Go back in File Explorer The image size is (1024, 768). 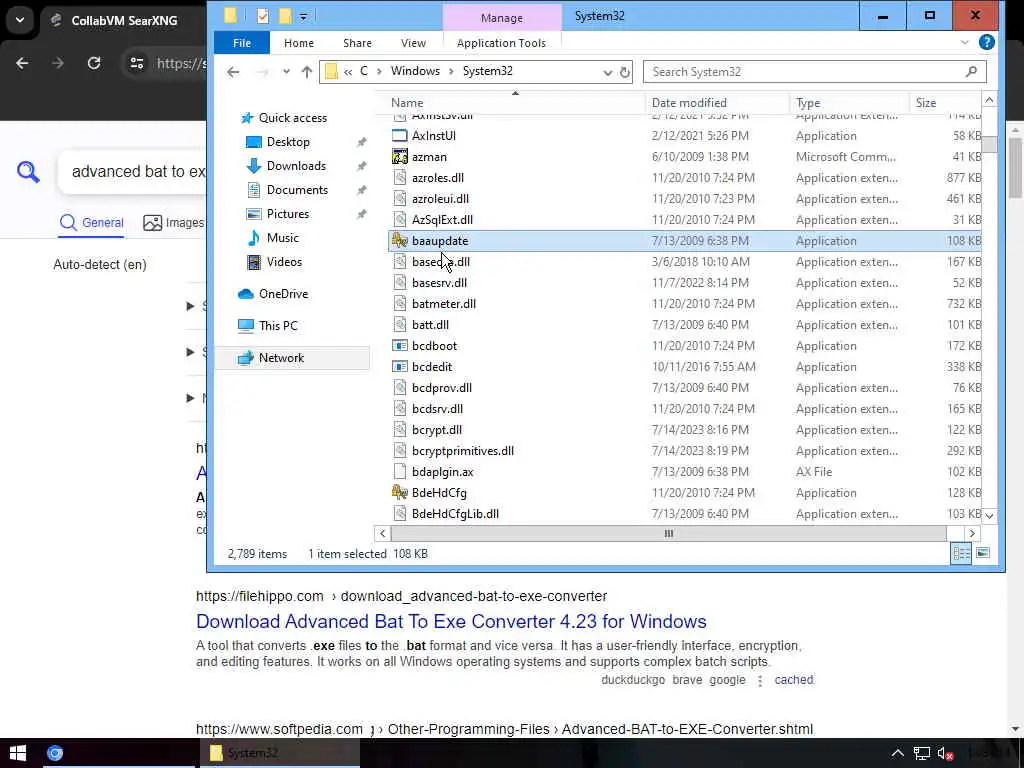point(233,72)
